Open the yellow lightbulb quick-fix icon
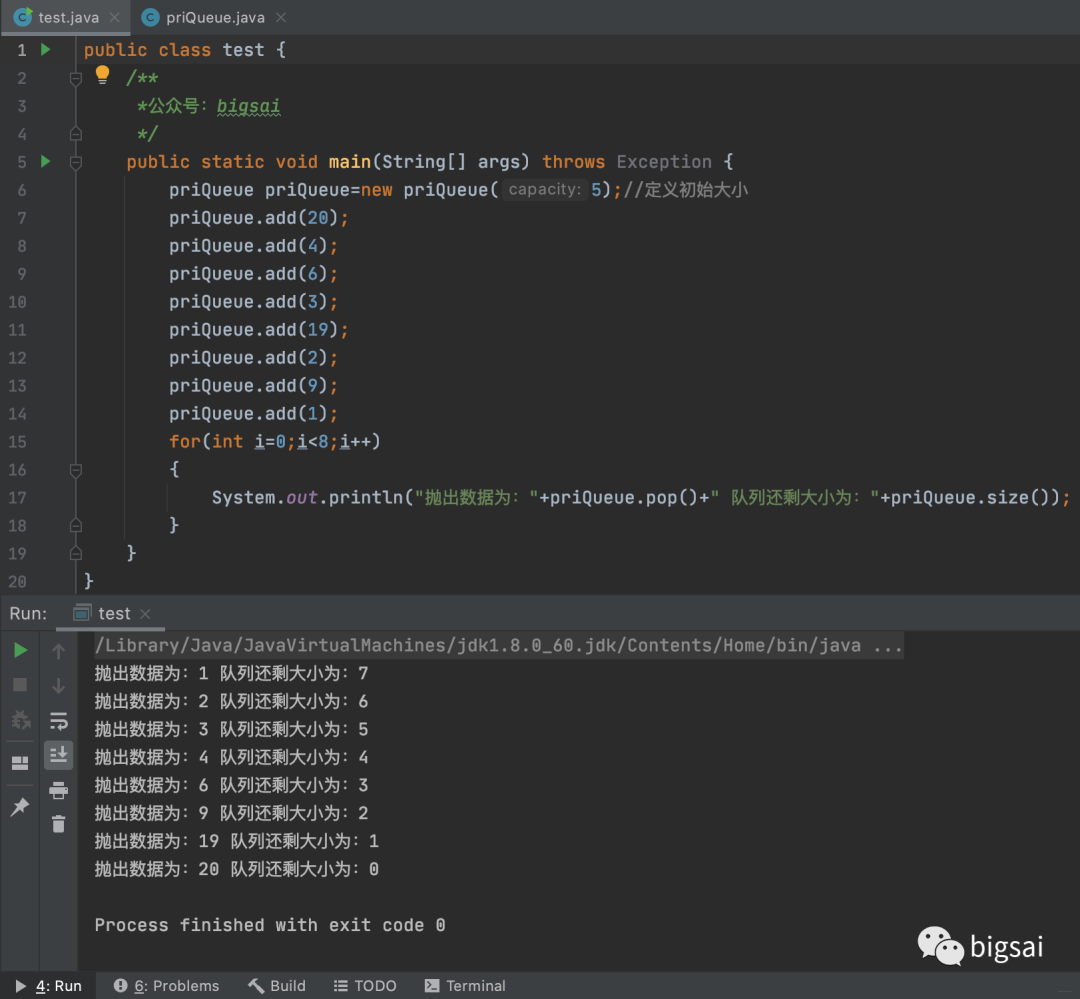 (x=102, y=74)
